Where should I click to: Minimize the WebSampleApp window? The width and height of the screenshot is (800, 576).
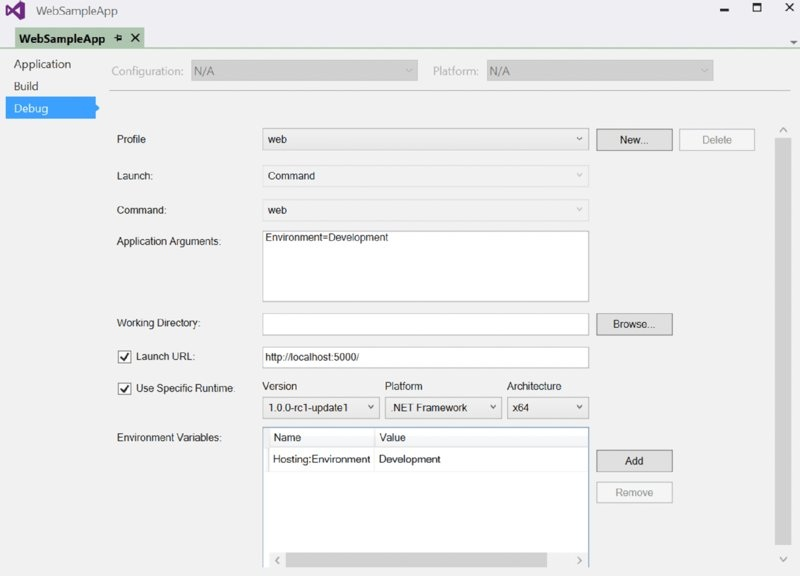(724, 10)
